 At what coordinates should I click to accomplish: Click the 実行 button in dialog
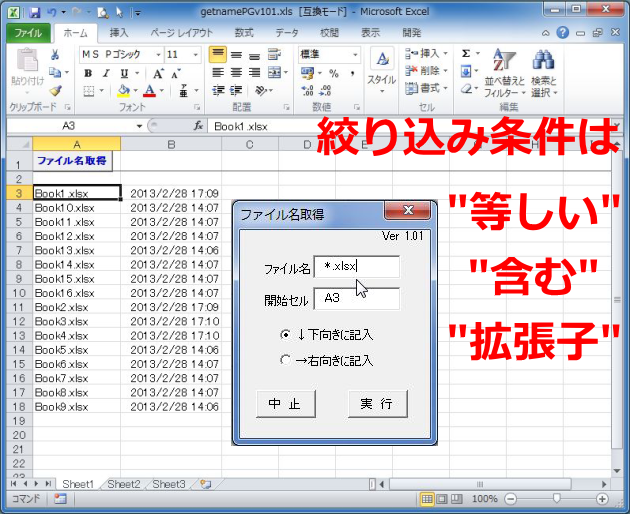coord(377,403)
